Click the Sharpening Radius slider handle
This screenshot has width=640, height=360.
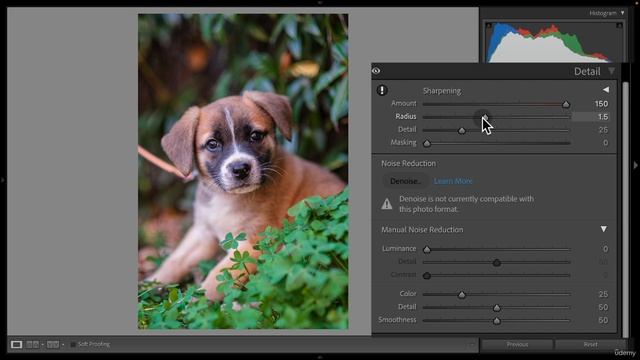pyautogui.click(x=484, y=118)
